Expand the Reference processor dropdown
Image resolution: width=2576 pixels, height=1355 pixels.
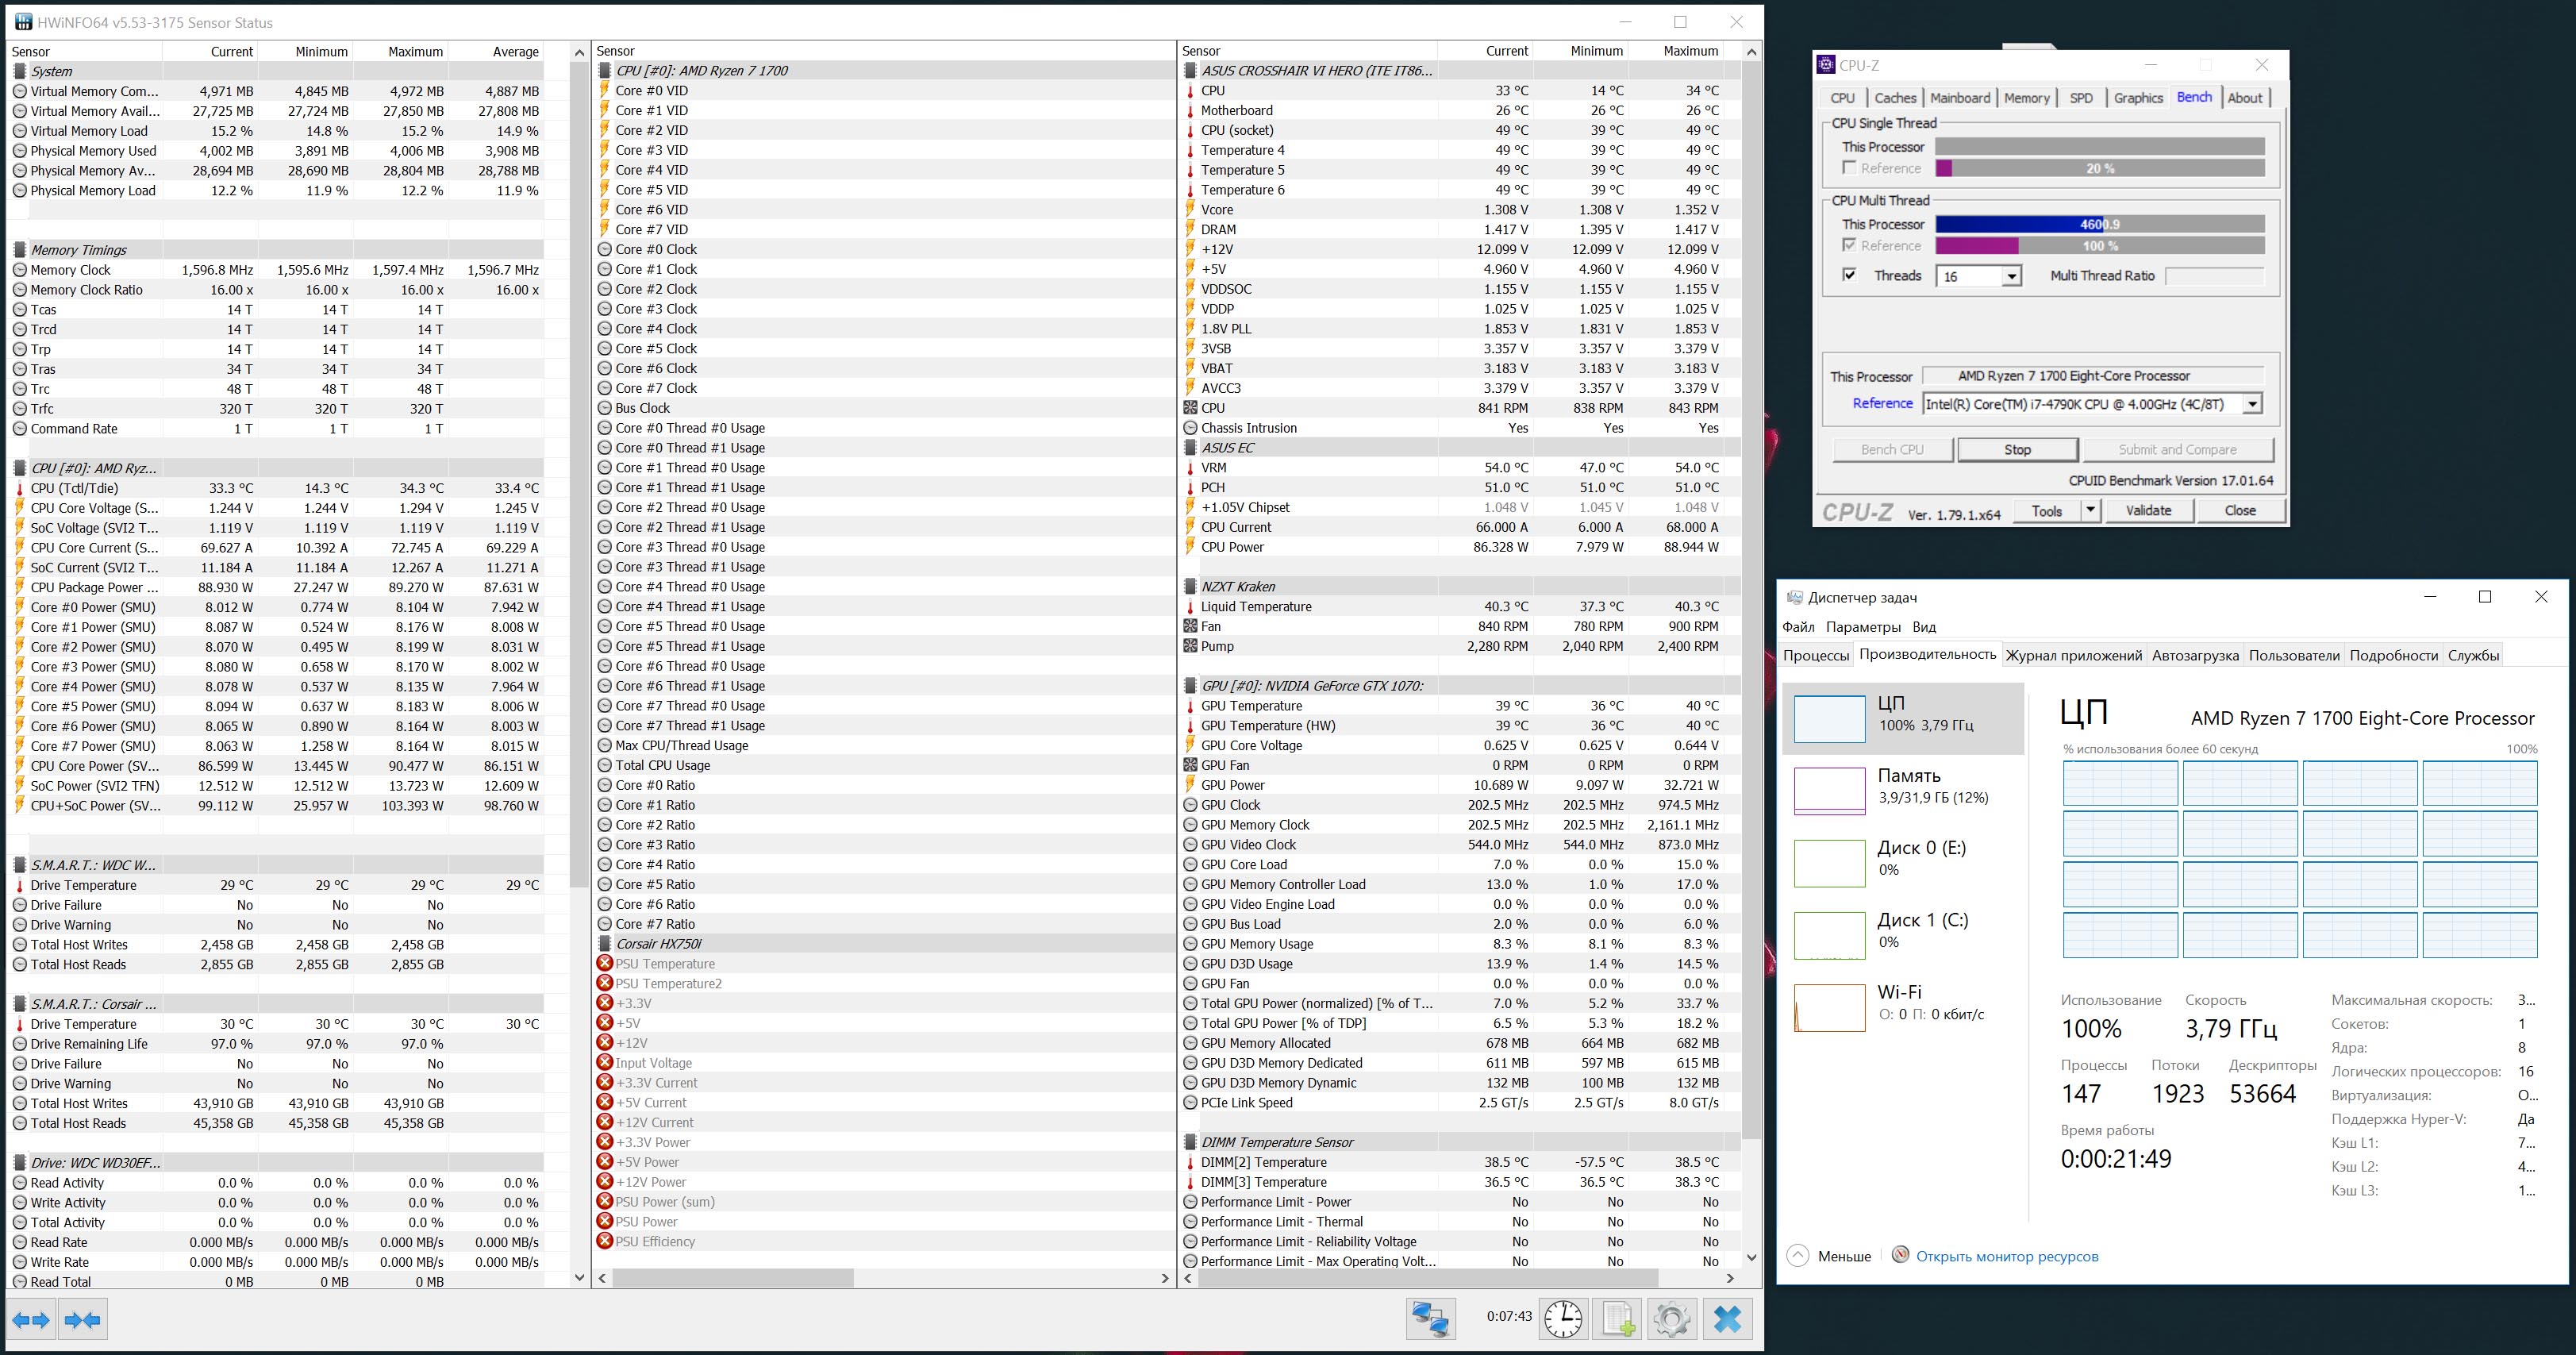[2252, 404]
